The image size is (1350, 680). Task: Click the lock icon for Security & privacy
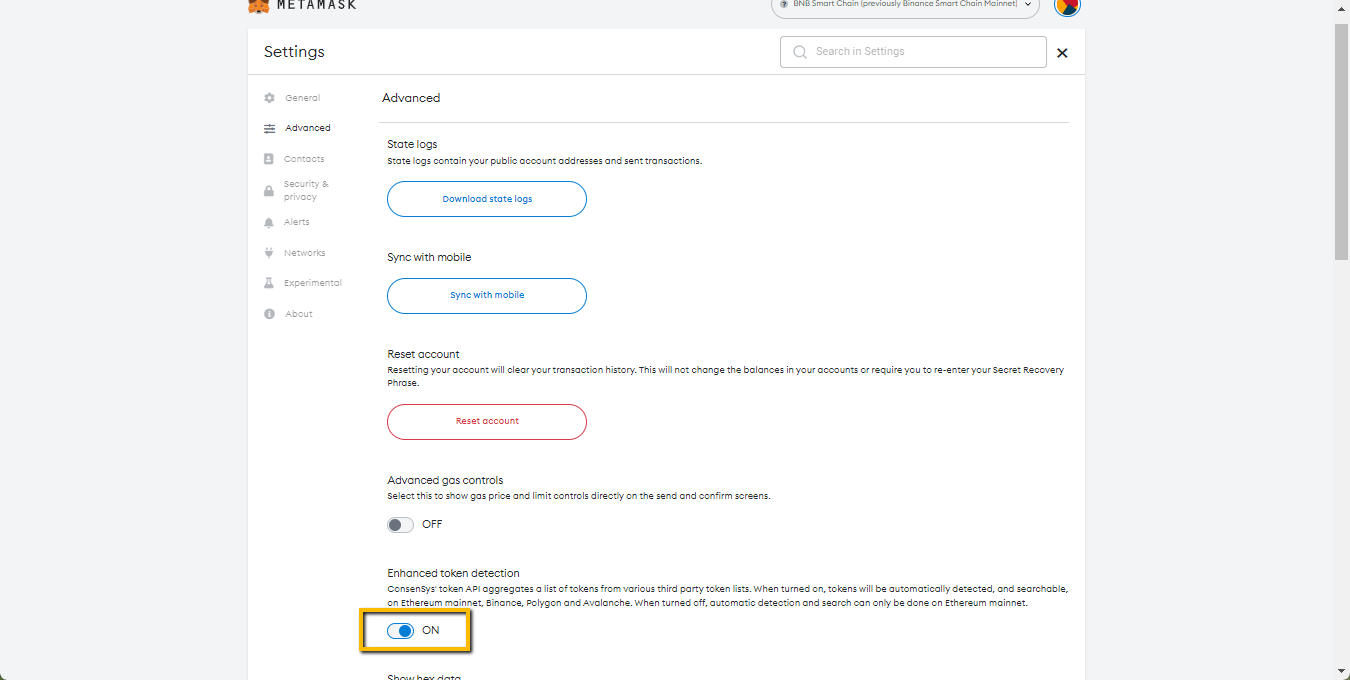pyautogui.click(x=269, y=190)
